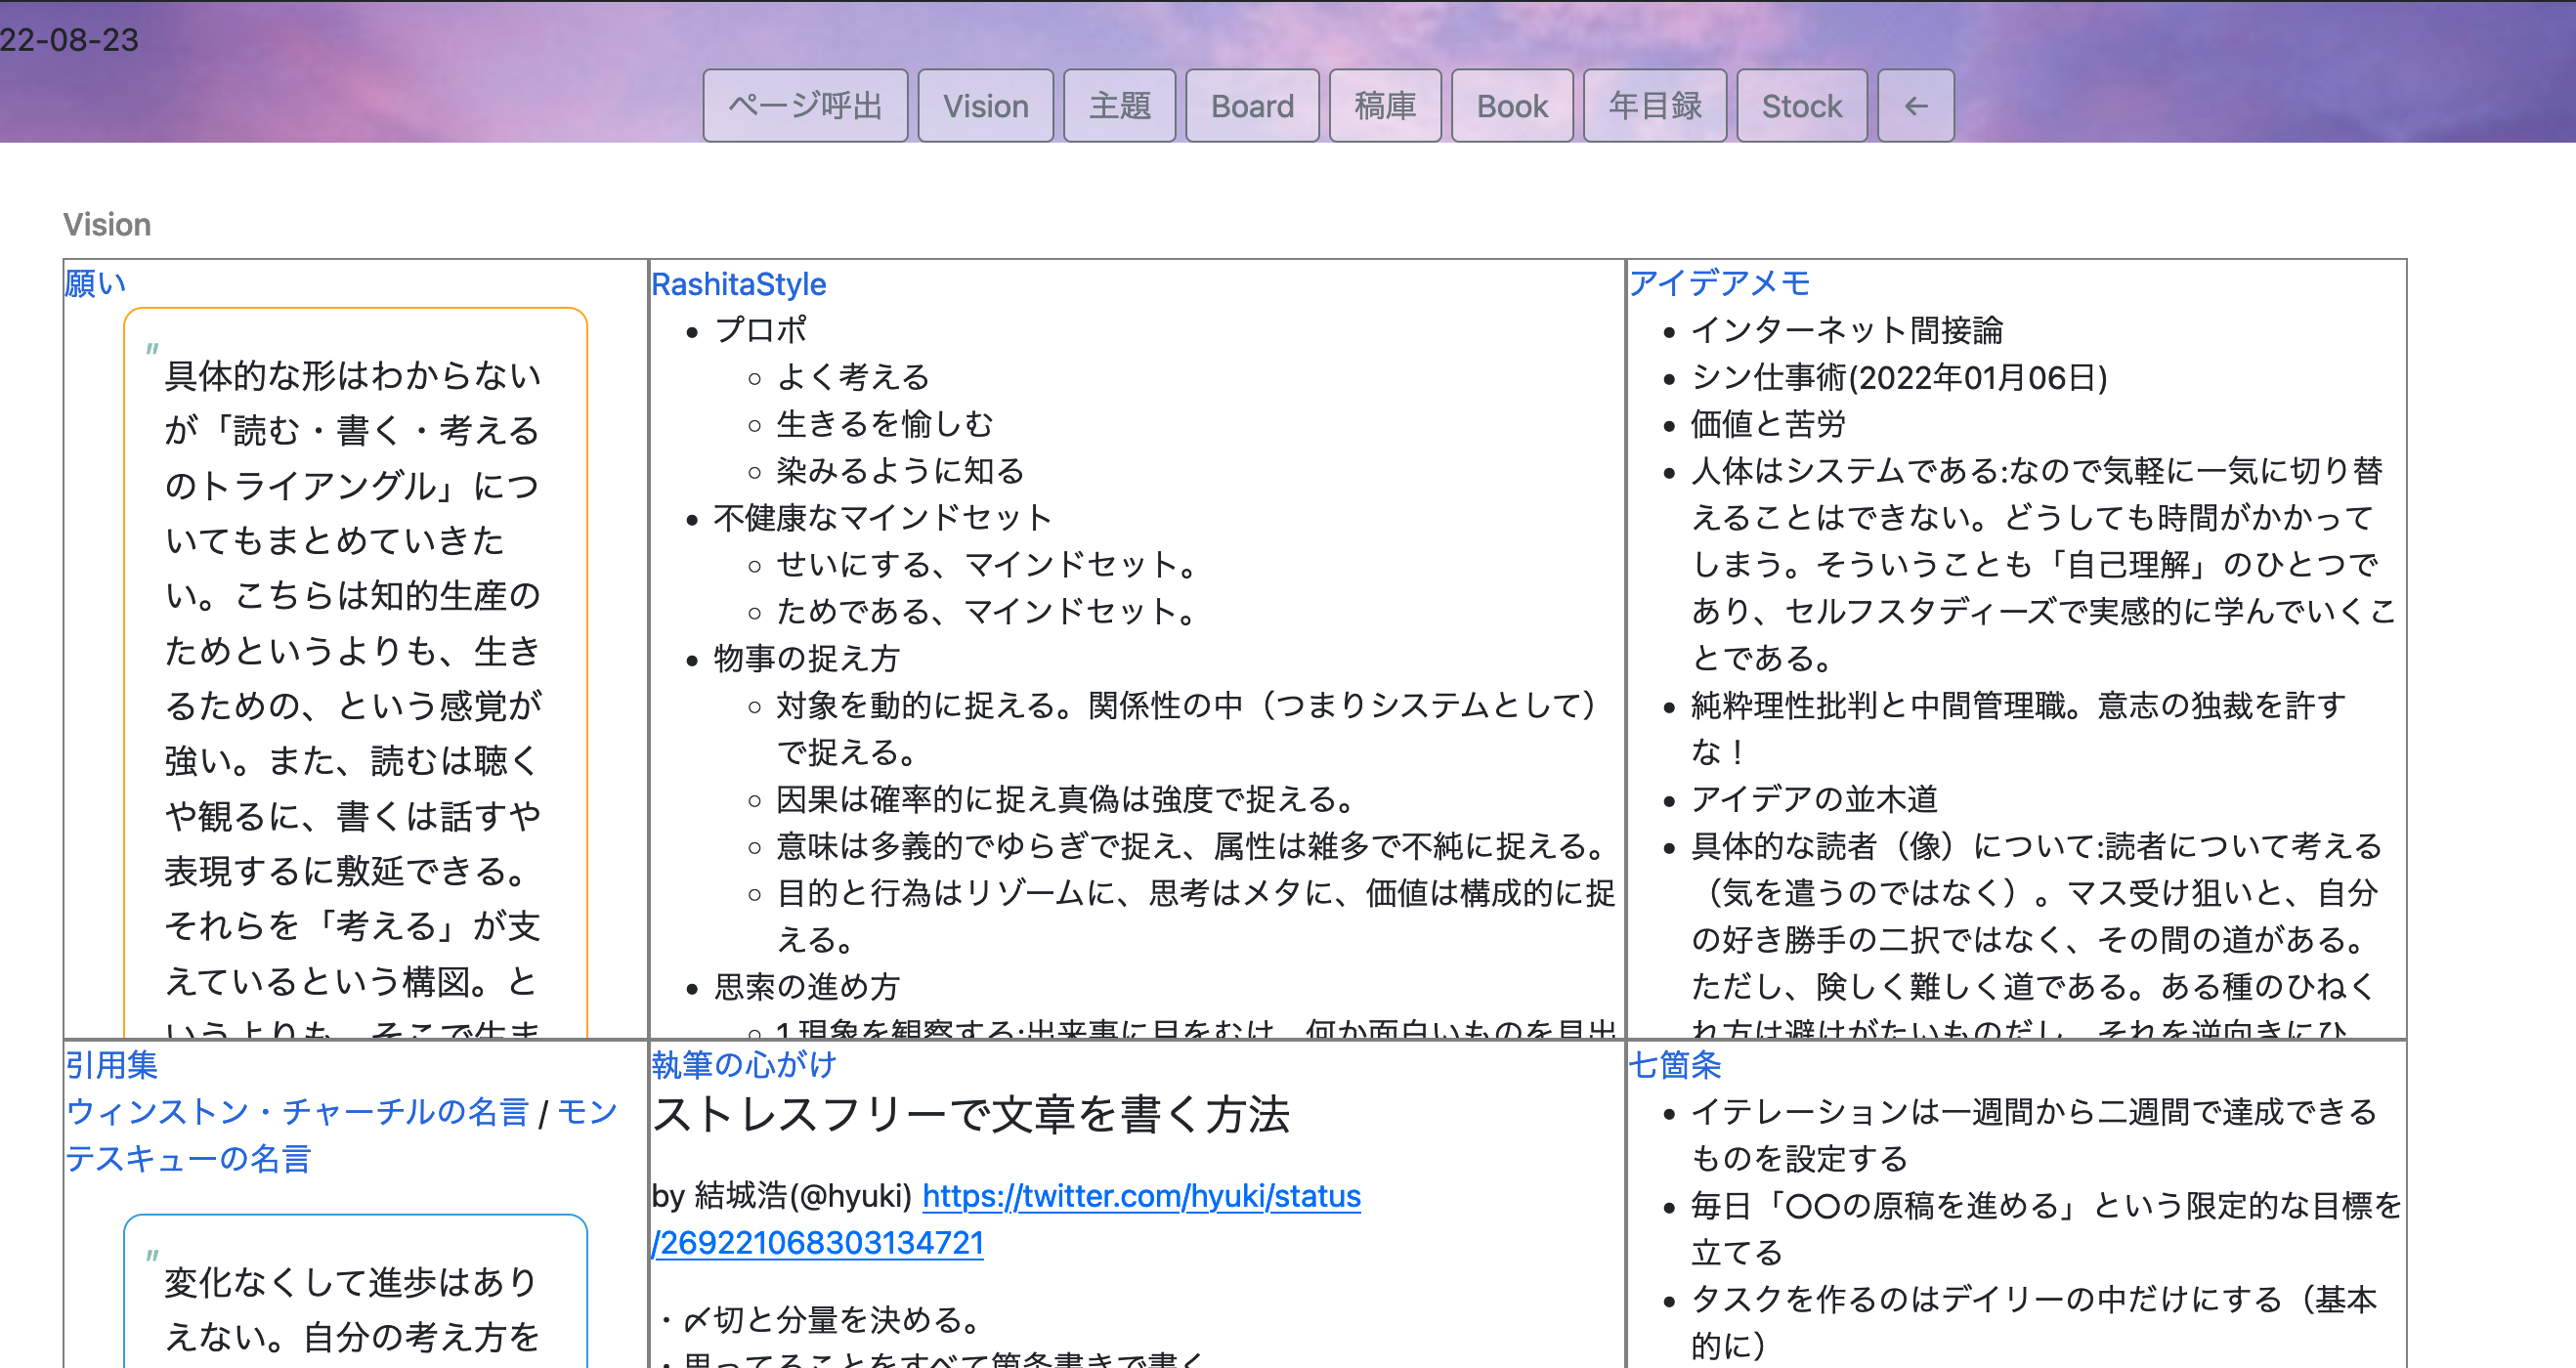Open the 執筆の心がけ link
The height and width of the screenshot is (1368, 2576).
[x=743, y=1065]
